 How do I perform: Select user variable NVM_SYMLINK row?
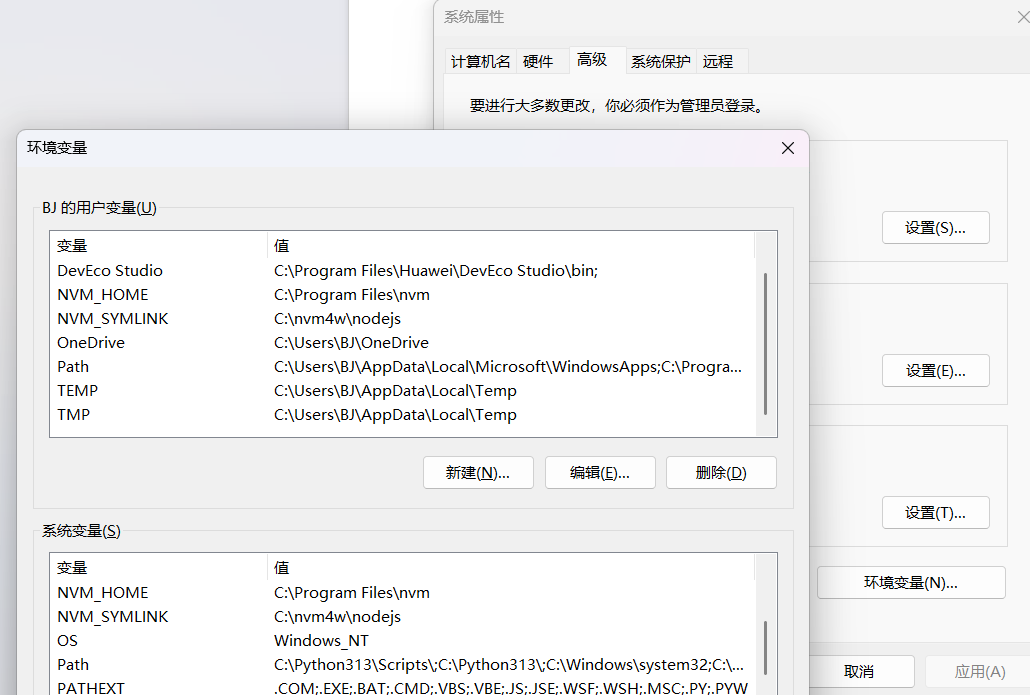[x=403, y=319]
